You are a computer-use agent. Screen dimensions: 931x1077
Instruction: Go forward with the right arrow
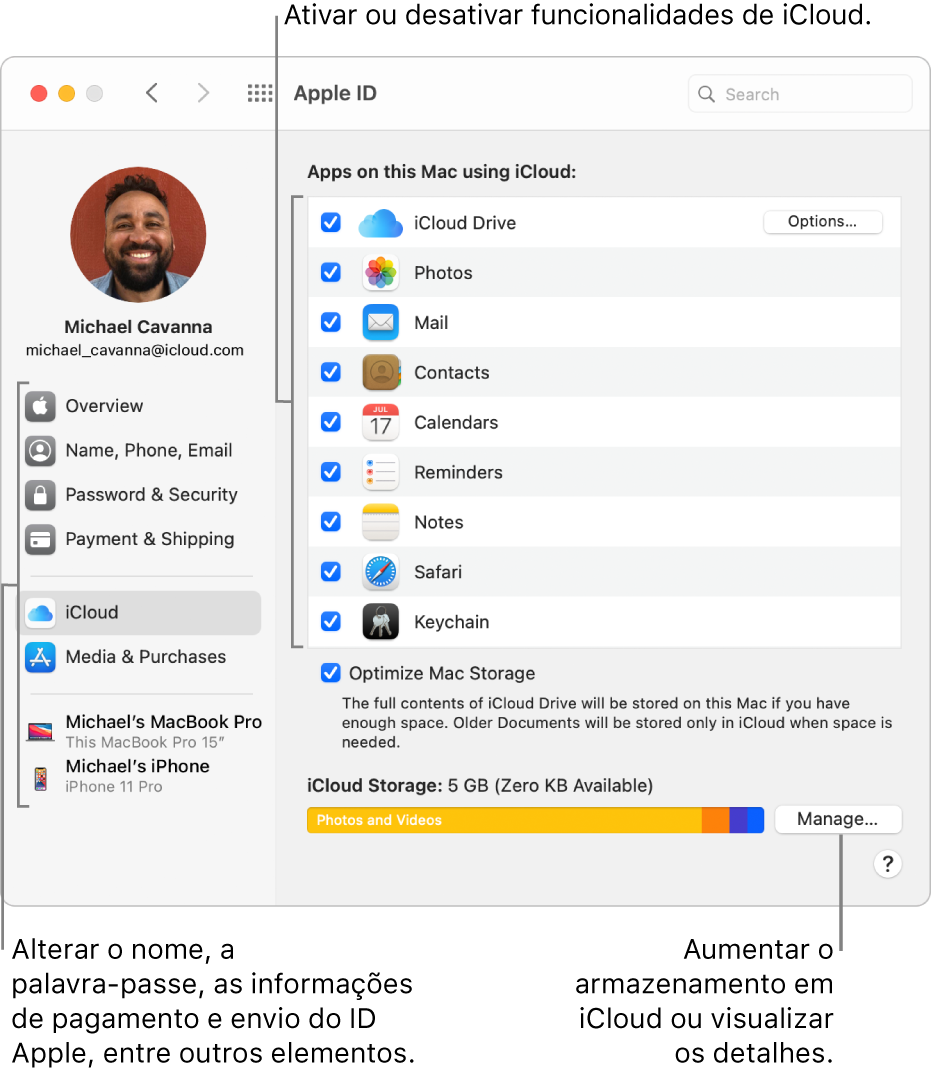click(x=203, y=93)
